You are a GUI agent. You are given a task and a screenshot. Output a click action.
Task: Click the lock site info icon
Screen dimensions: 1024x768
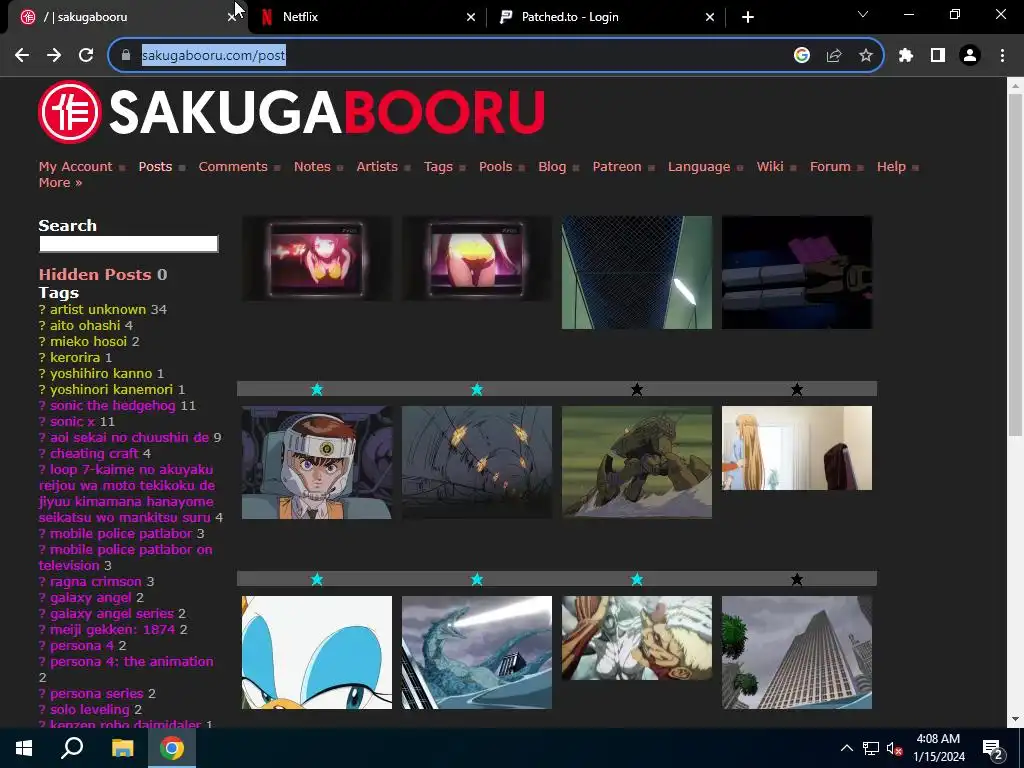(126, 56)
